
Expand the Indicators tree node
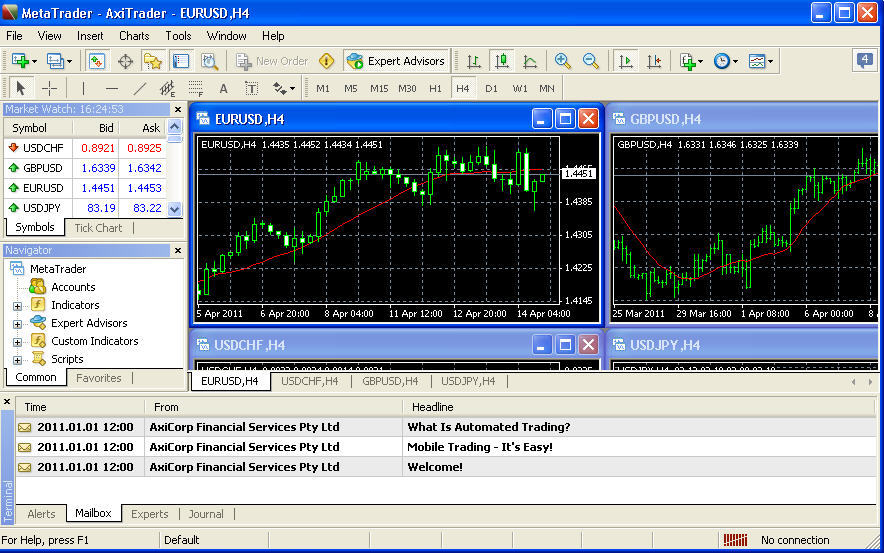coord(17,306)
